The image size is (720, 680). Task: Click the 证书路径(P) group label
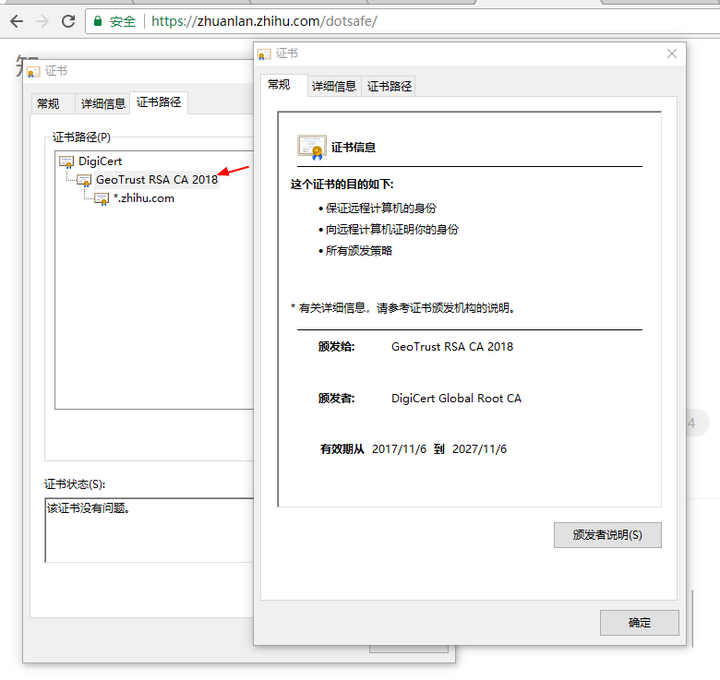point(81,137)
